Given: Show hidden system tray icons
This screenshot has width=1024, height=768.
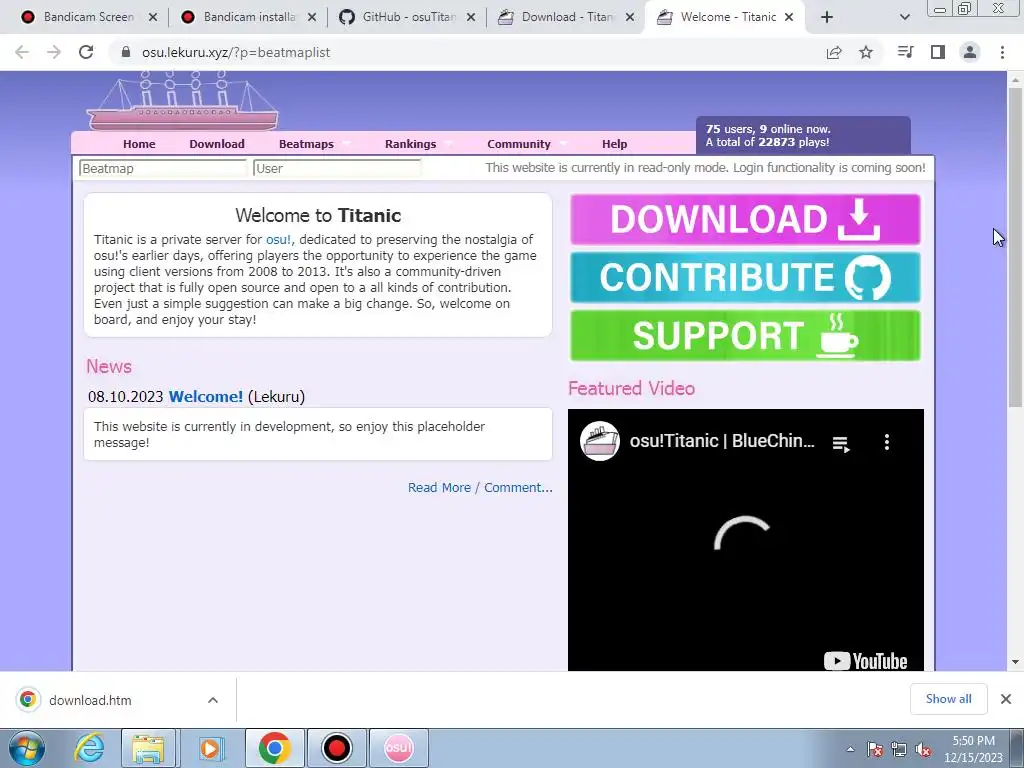Looking at the screenshot, I should [x=850, y=749].
